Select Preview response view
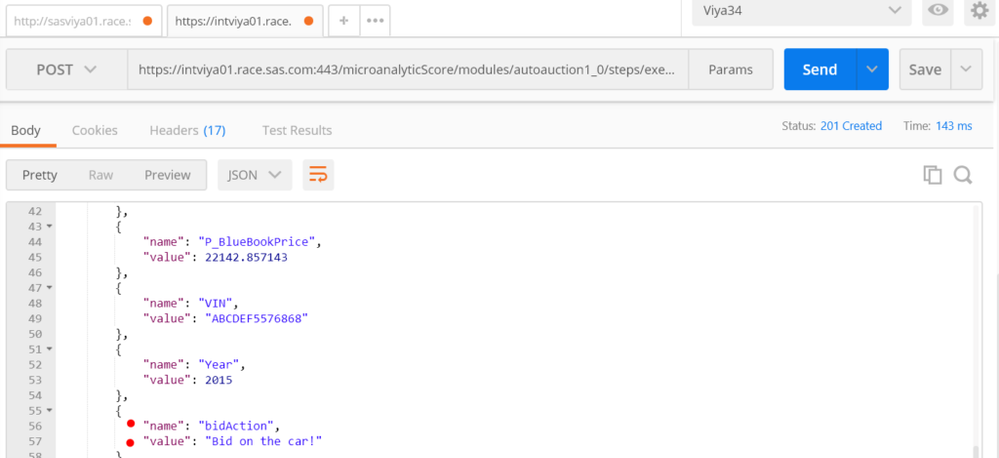The width and height of the screenshot is (999, 458). 167,175
